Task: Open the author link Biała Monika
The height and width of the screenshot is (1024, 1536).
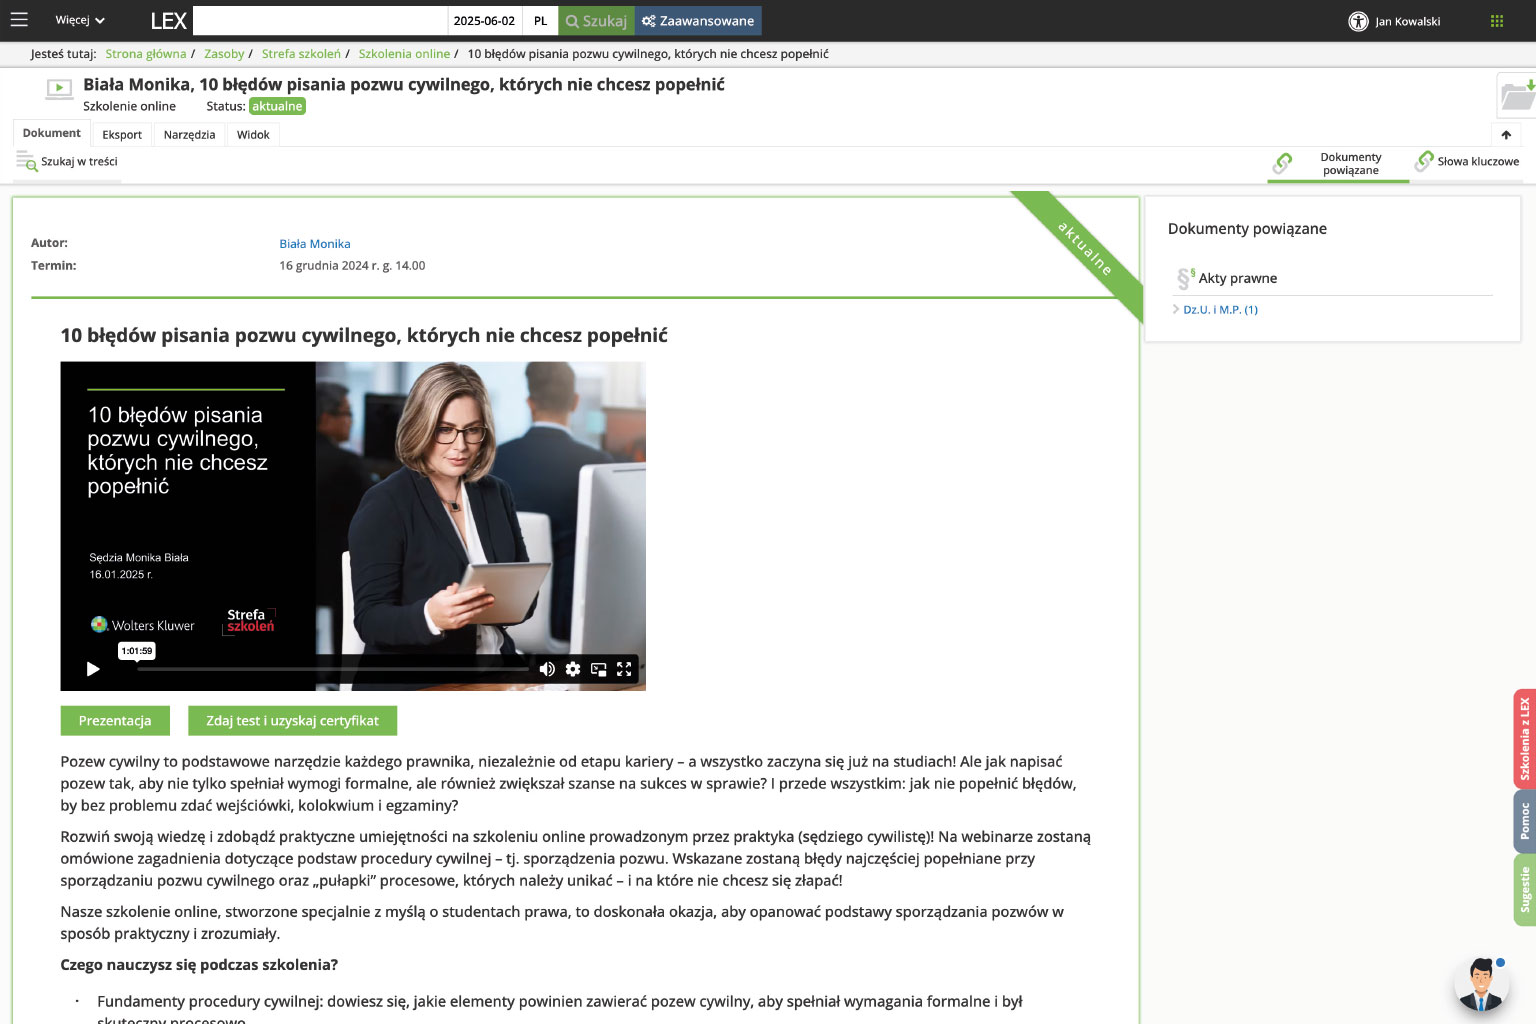Action: [x=315, y=244]
